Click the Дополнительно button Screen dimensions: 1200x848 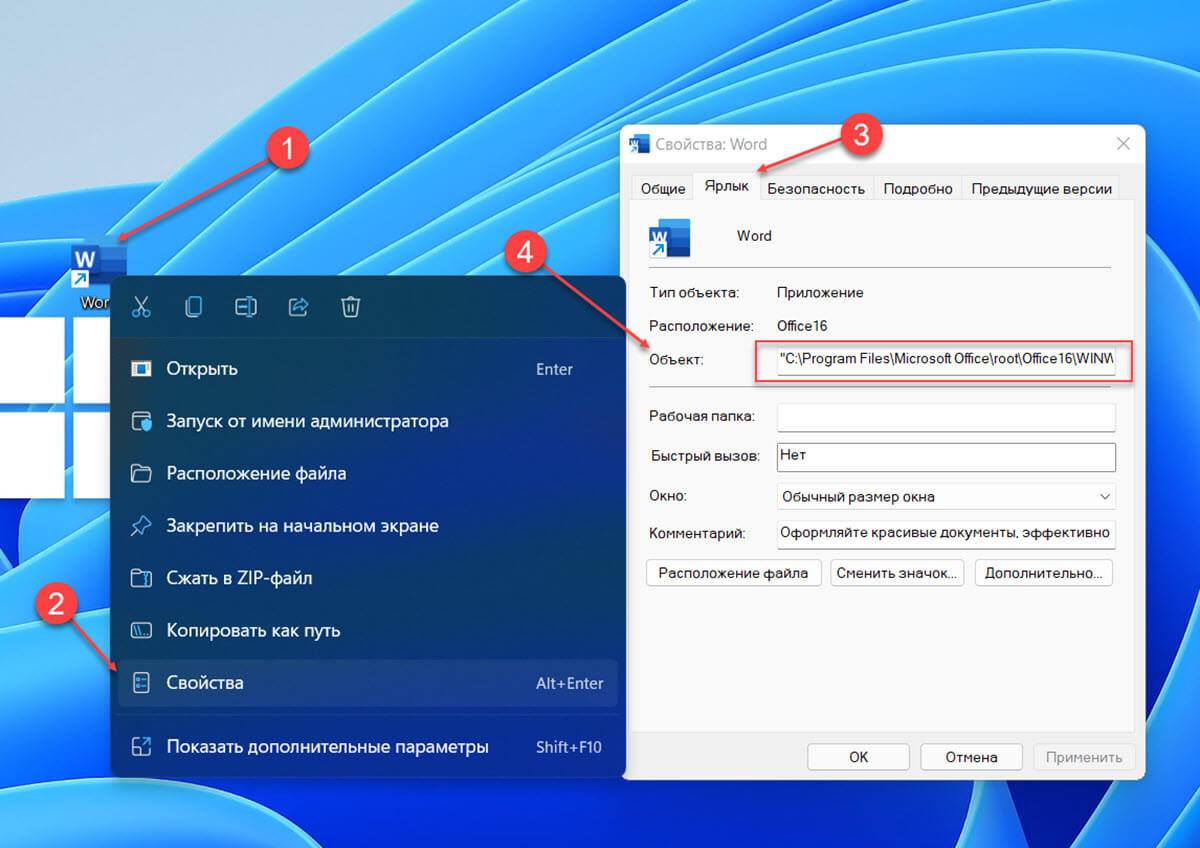point(1043,573)
